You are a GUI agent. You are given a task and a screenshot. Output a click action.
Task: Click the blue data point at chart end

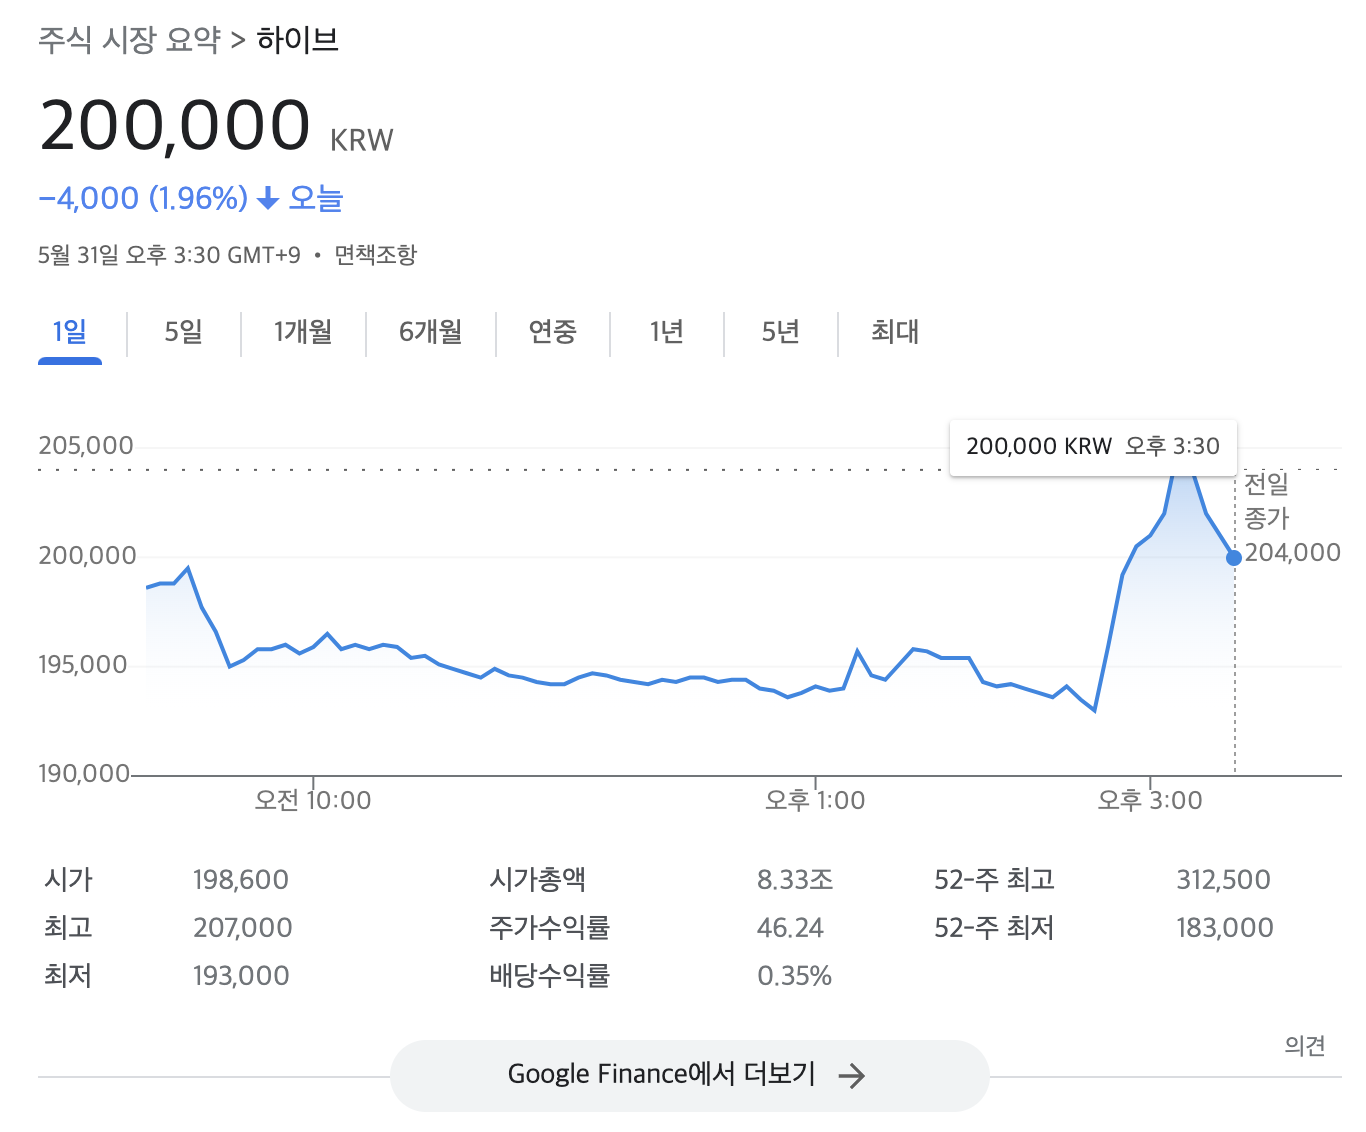coord(1234,557)
